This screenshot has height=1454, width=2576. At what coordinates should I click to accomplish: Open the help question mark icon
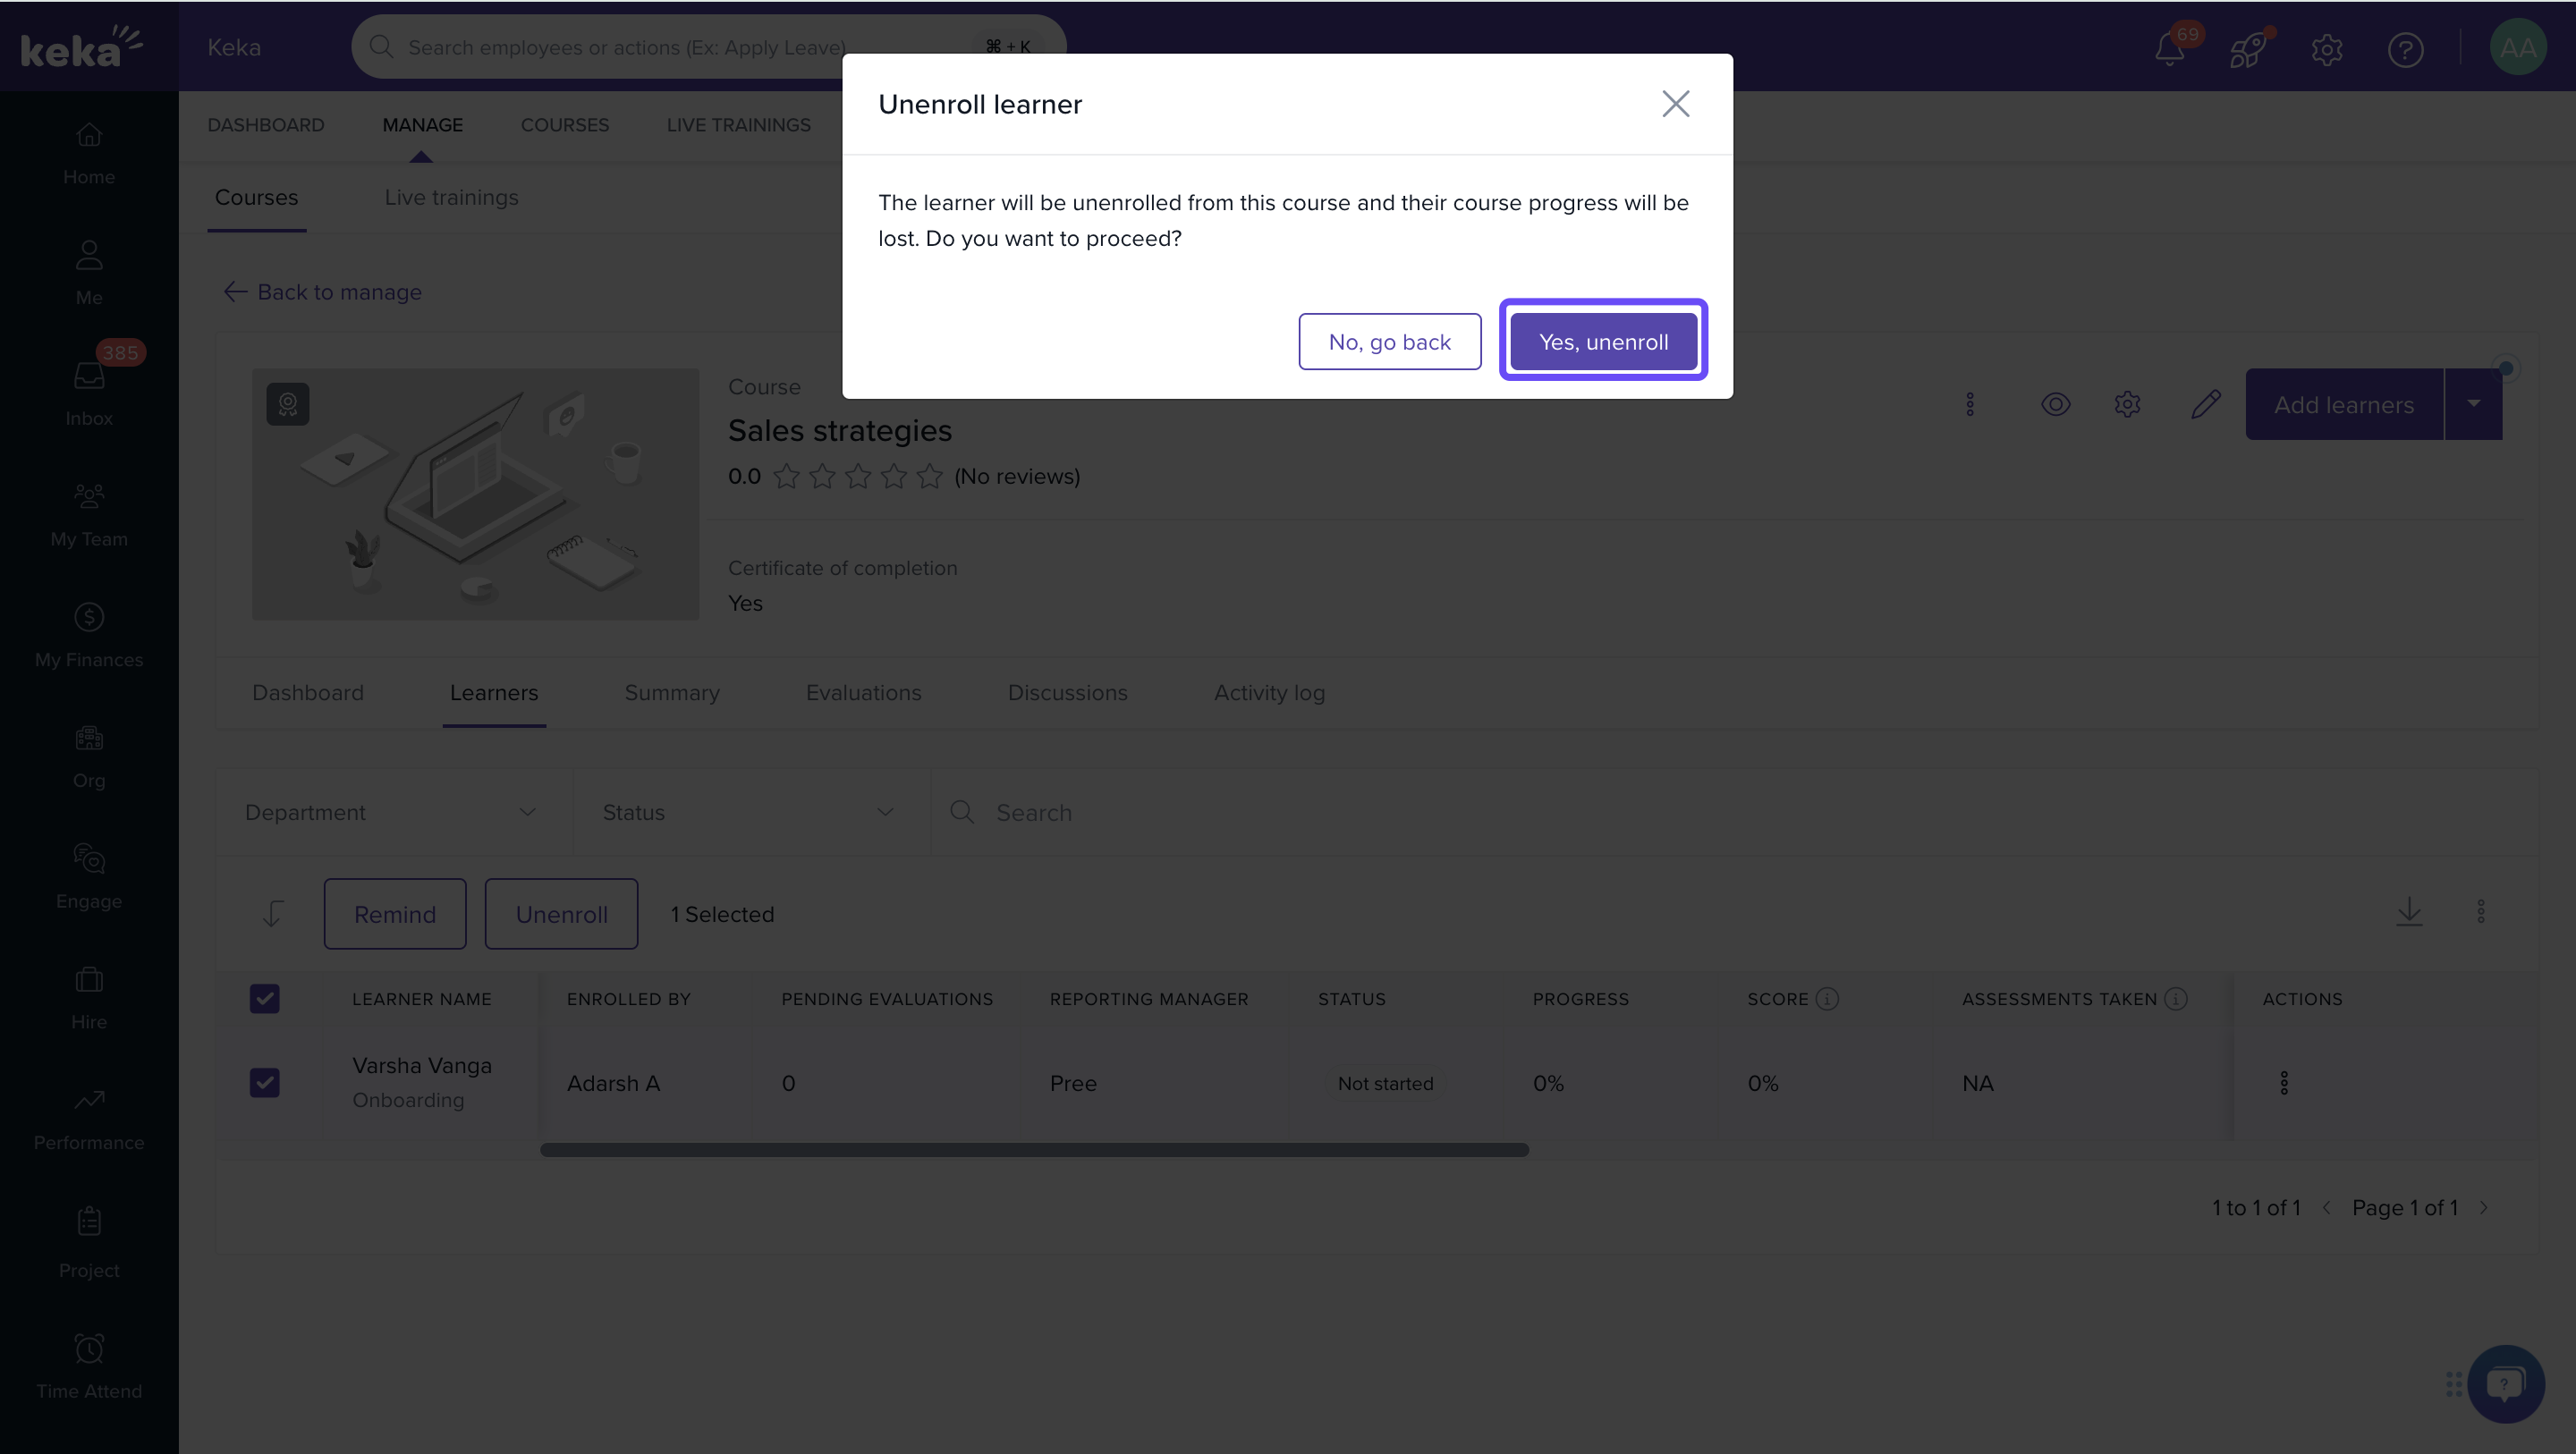click(x=2405, y=49)
